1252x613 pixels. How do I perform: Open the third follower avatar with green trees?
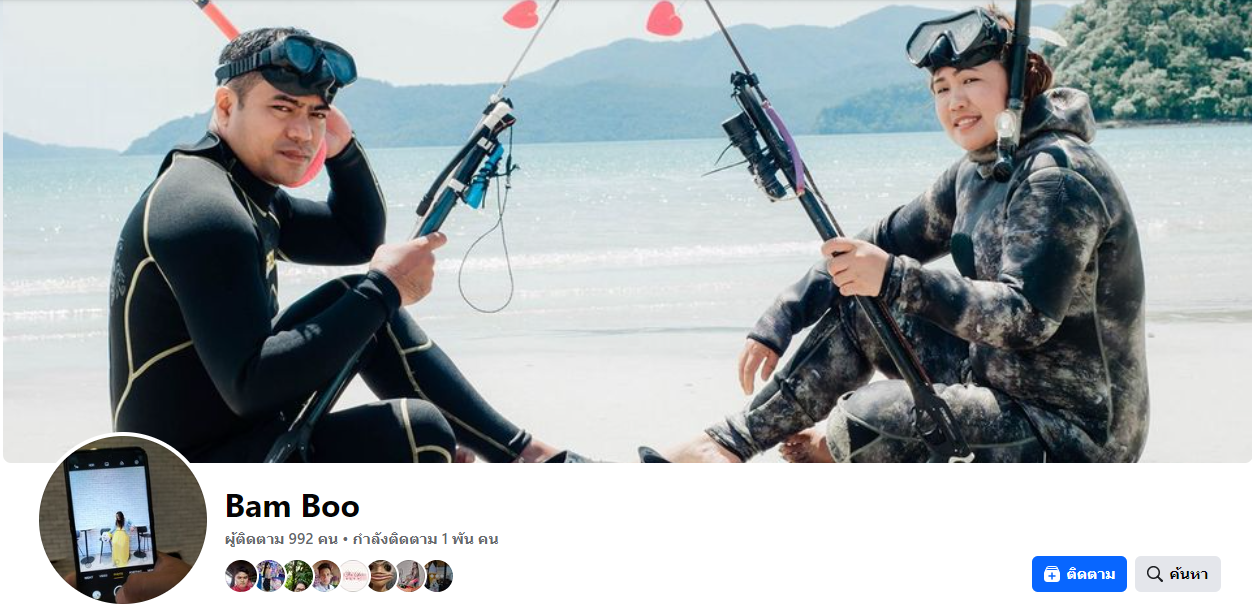pyautogui.click(x=297, y=576)
